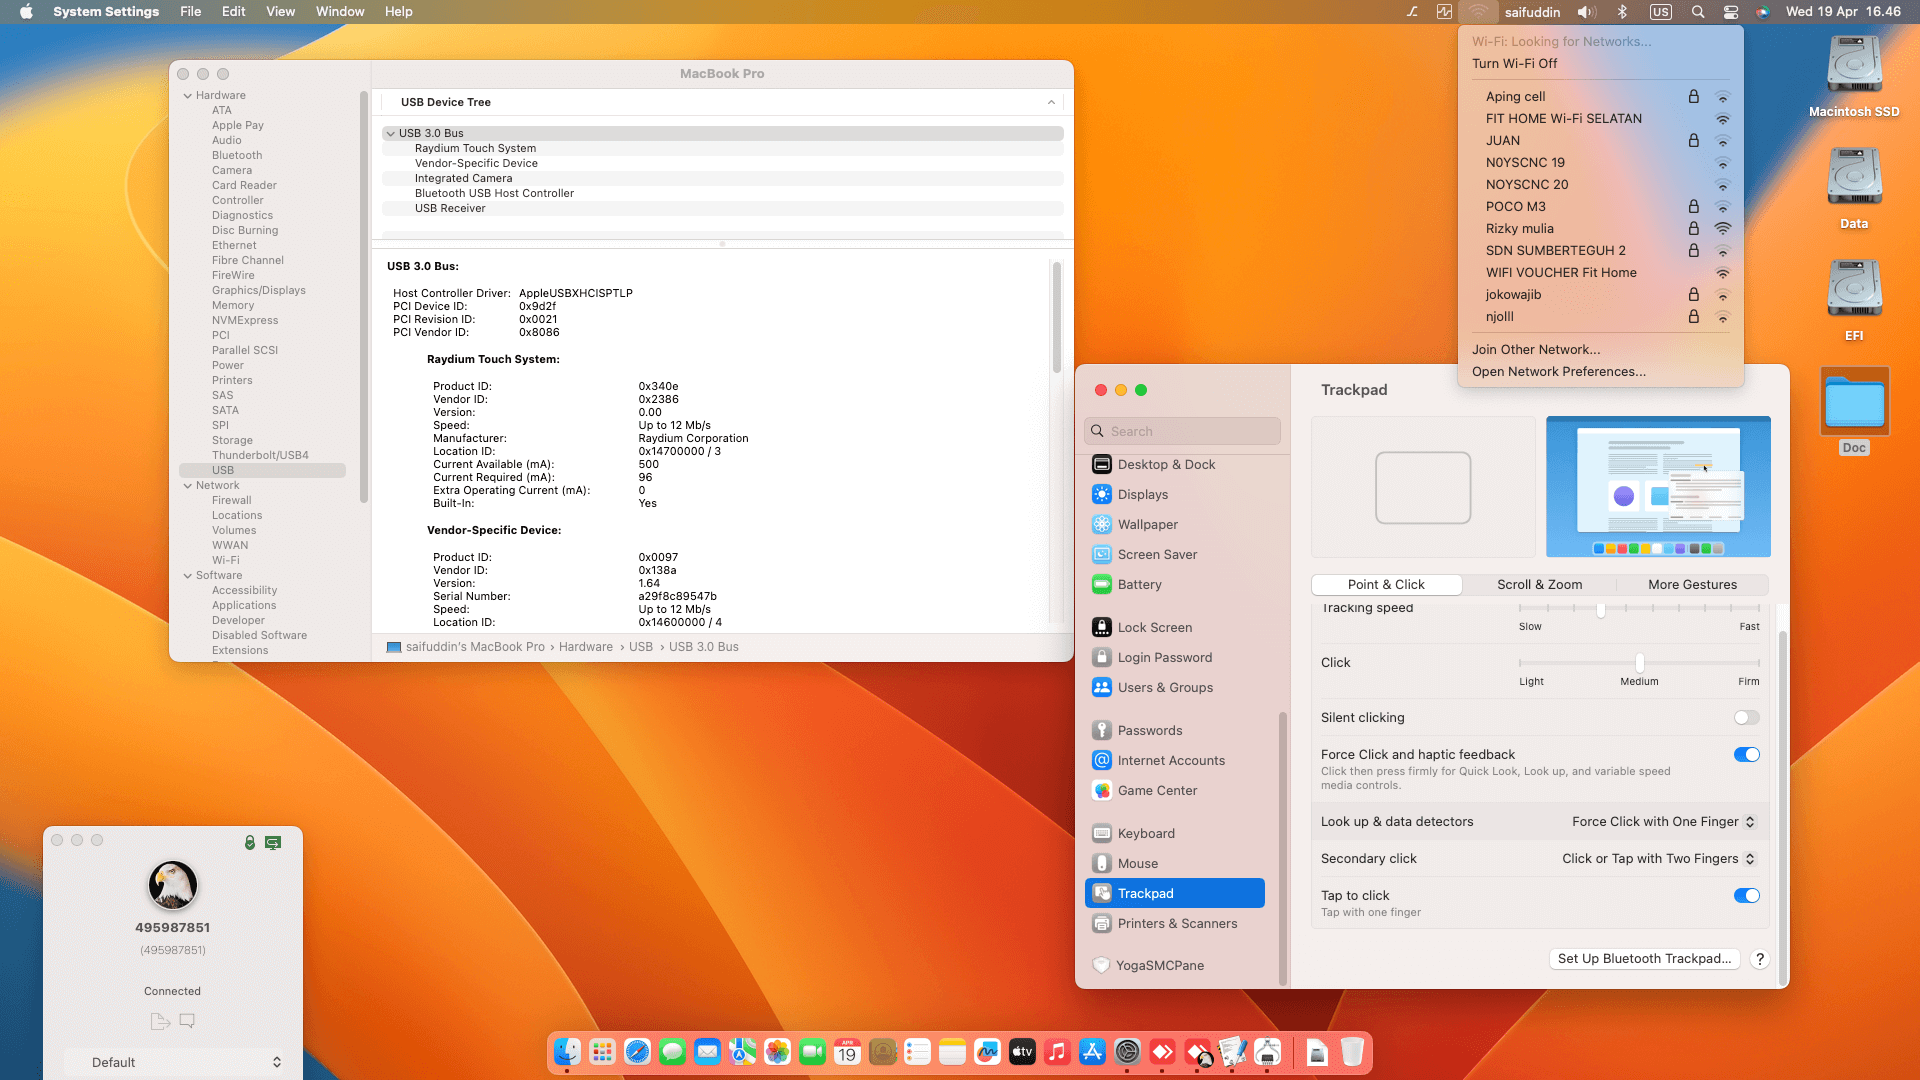Open the Trackpad settings sidebar icon

point(1101,893)
